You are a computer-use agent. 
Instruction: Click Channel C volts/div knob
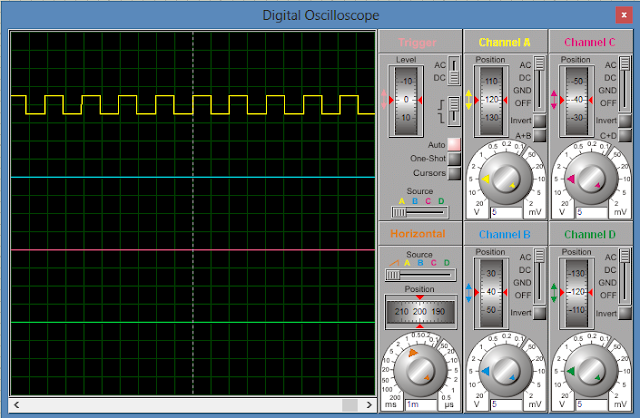pos(591,179)
